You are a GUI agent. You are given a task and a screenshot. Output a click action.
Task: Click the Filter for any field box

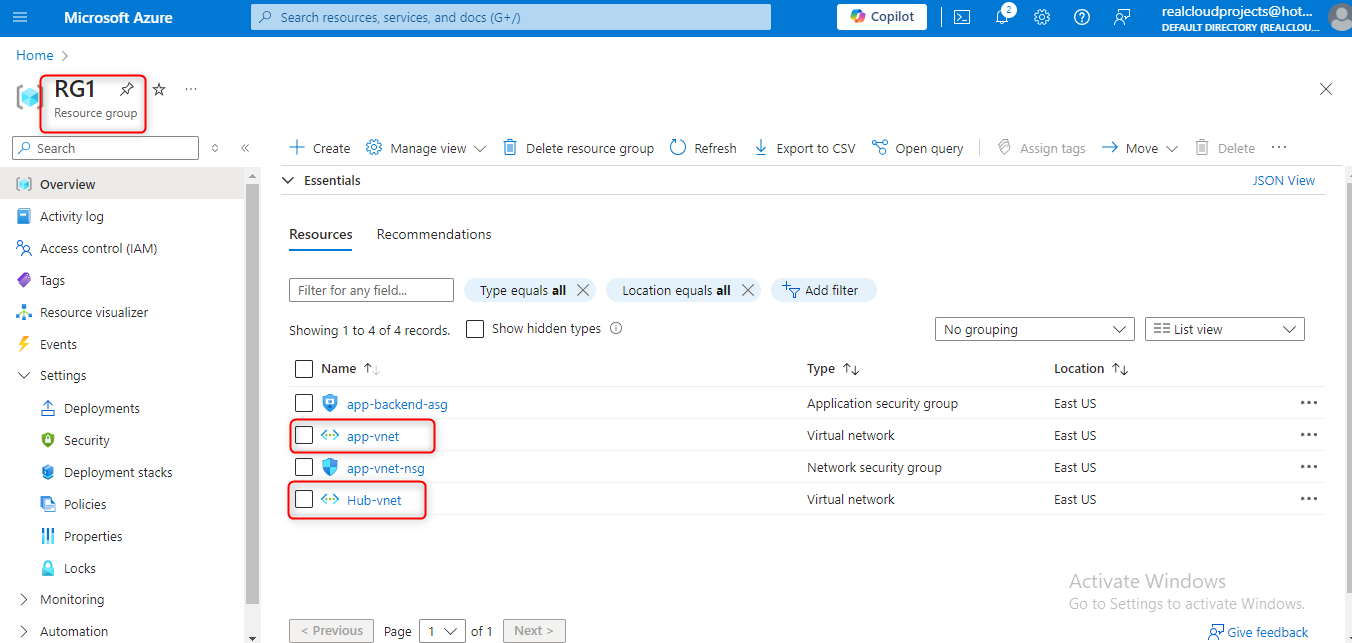coord(371,290)
